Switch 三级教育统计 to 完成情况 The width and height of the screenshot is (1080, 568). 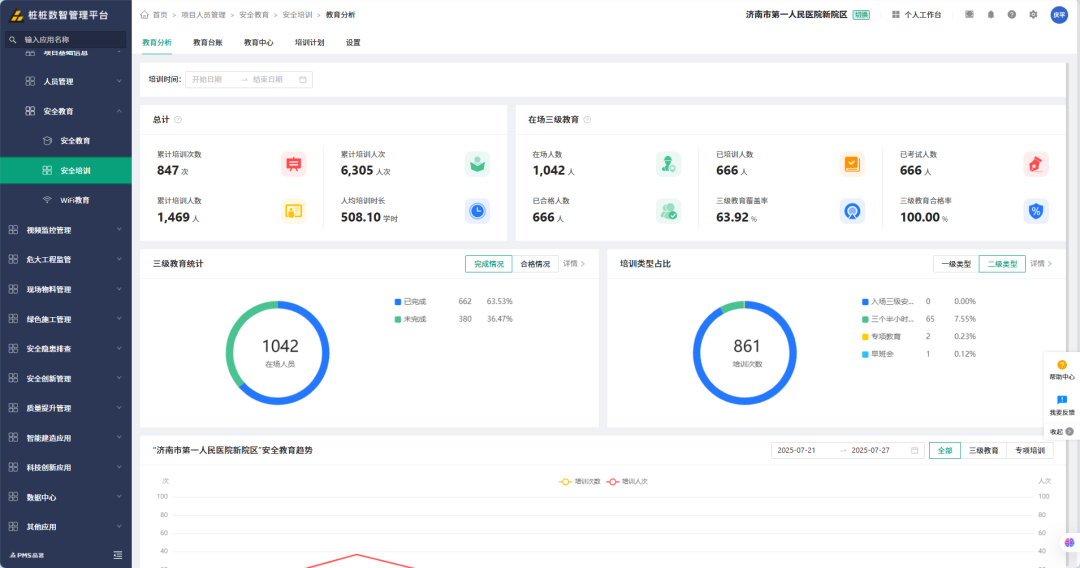pos(488,264)
